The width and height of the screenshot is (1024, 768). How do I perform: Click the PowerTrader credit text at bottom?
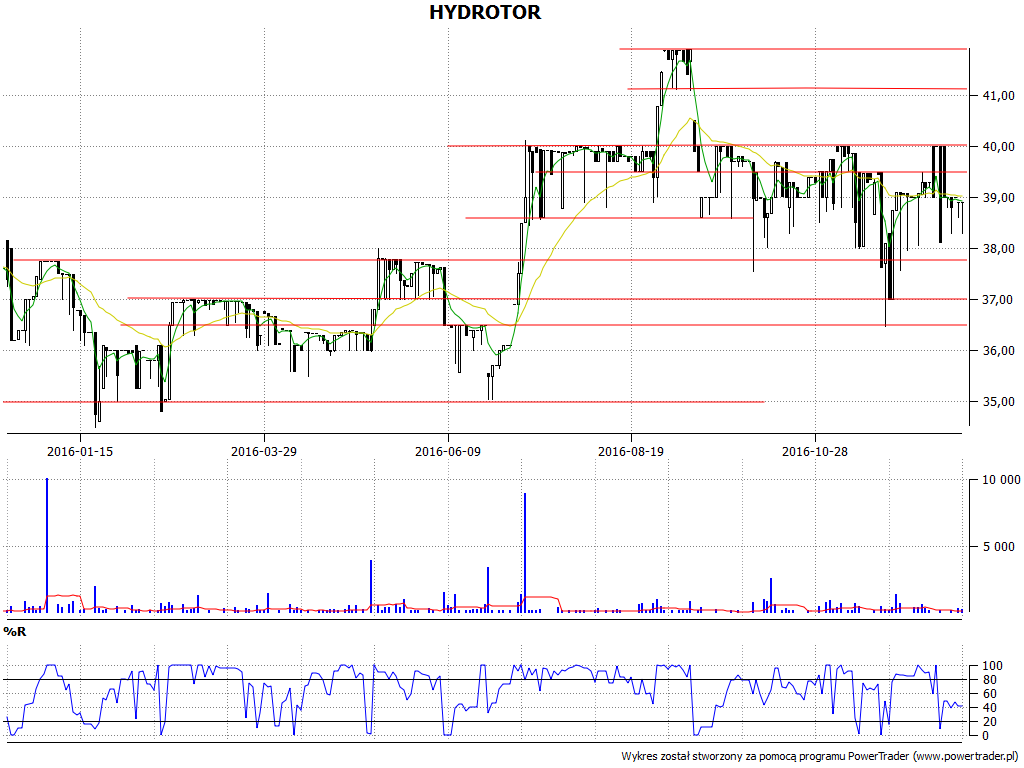[819, 756]
